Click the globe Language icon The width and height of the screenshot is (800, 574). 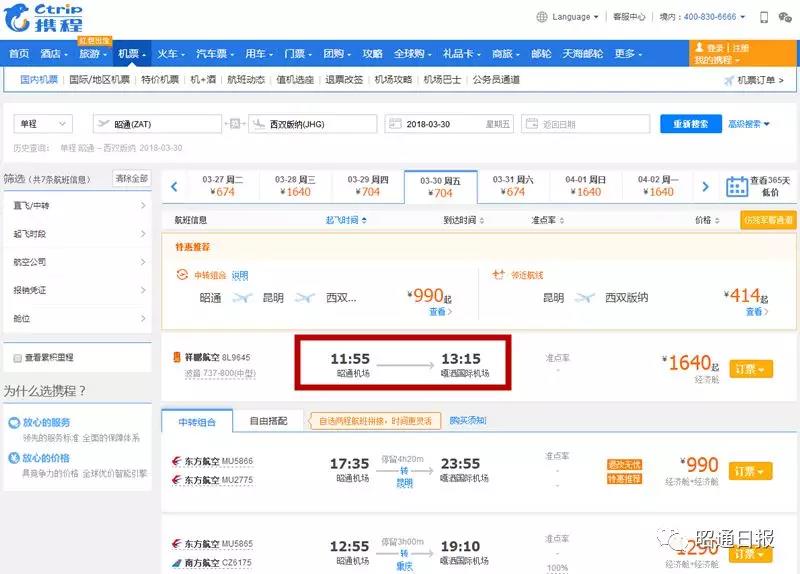pyautogui.click(x=541, y=17)
